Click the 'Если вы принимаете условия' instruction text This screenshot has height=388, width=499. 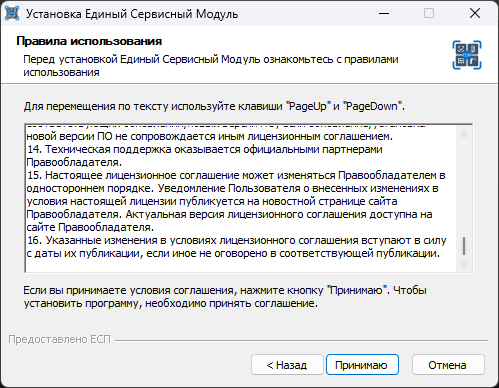tap(225, 297)
